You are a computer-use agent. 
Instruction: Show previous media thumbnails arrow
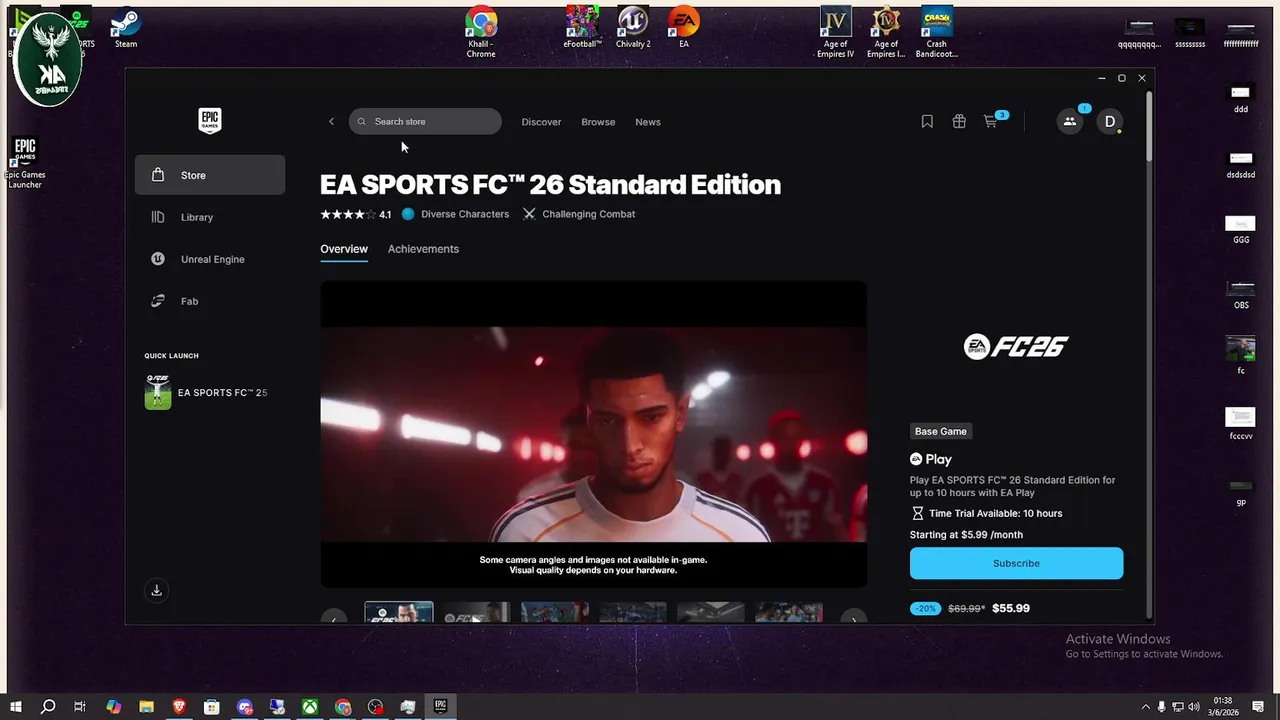click(x=334, y=617)
